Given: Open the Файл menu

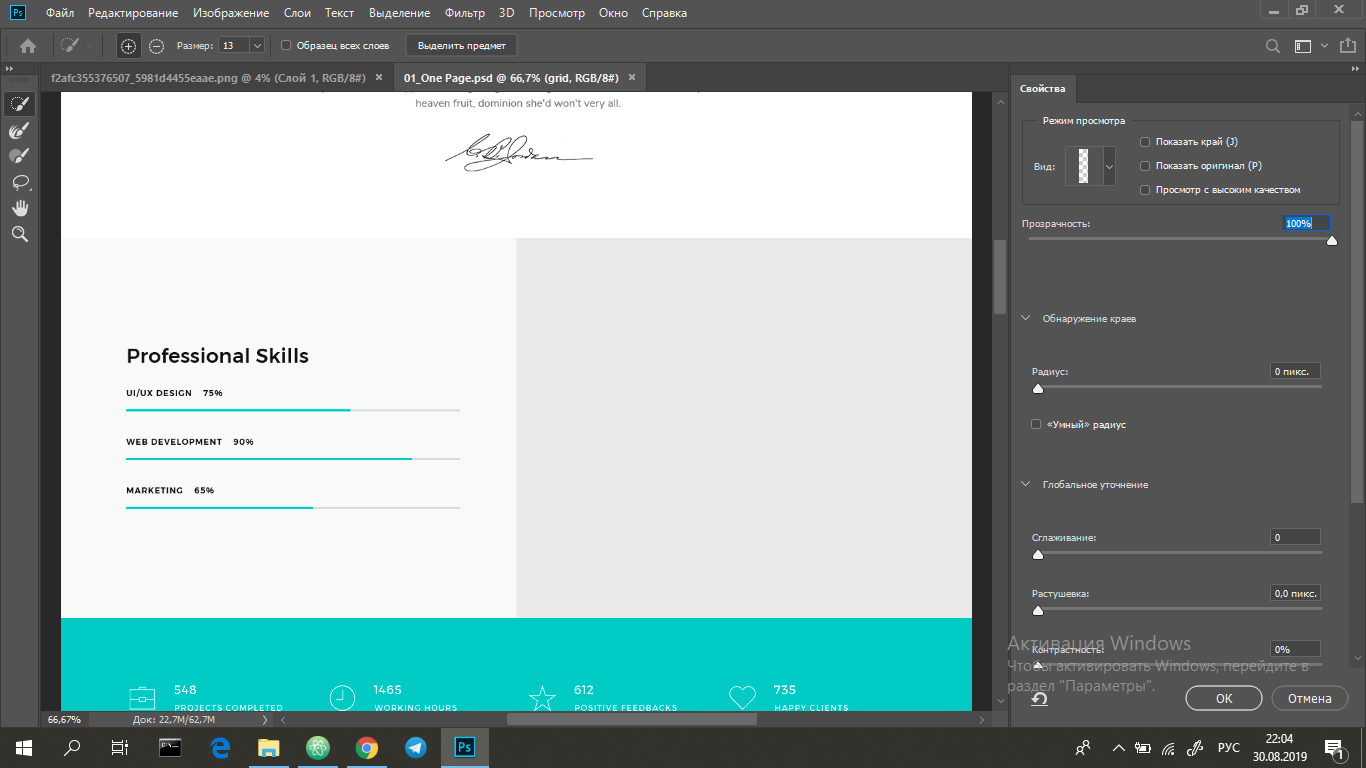Looking at the screenshot, I should 60,13.
